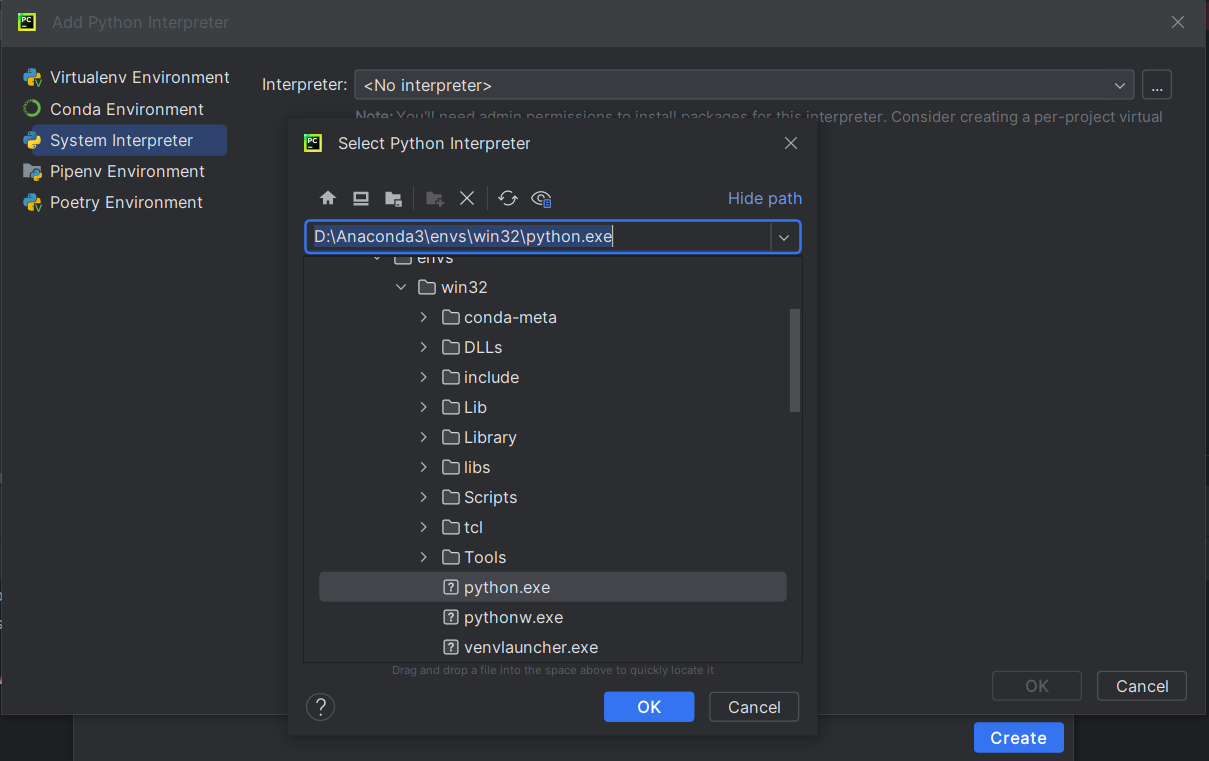Click the Create button
1209x761 pixels.
[1018, 738]
